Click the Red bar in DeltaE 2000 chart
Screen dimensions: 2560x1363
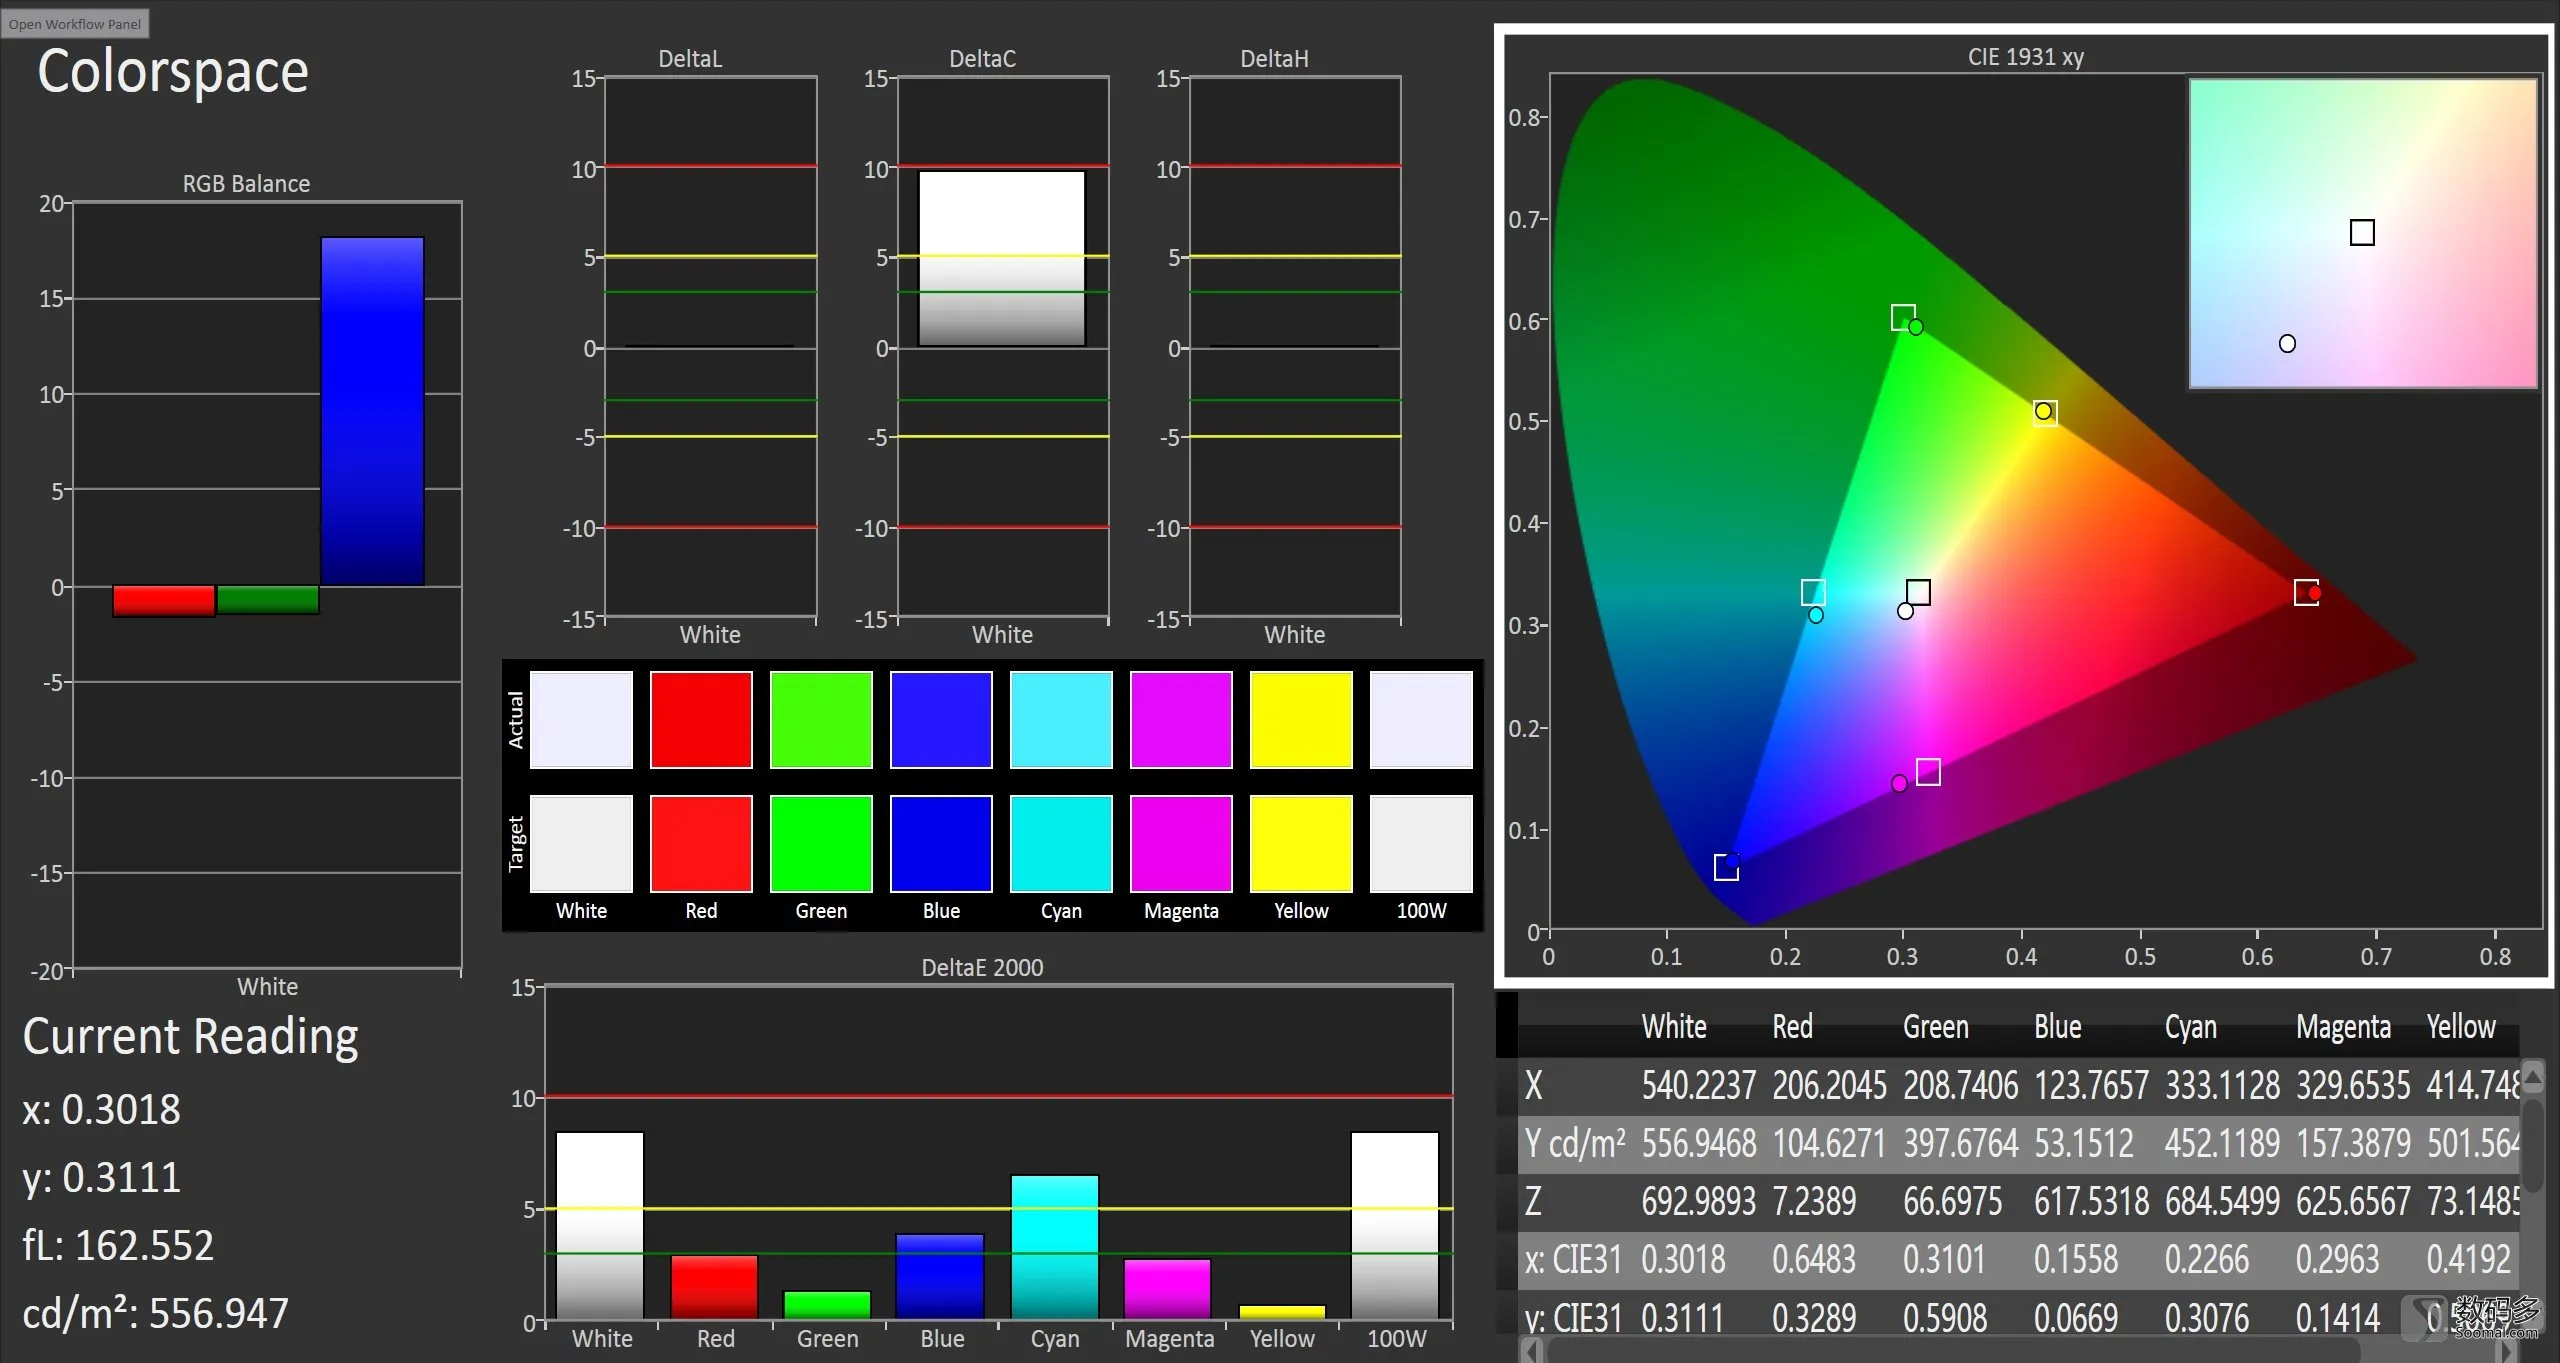(x=714, y=1287)
